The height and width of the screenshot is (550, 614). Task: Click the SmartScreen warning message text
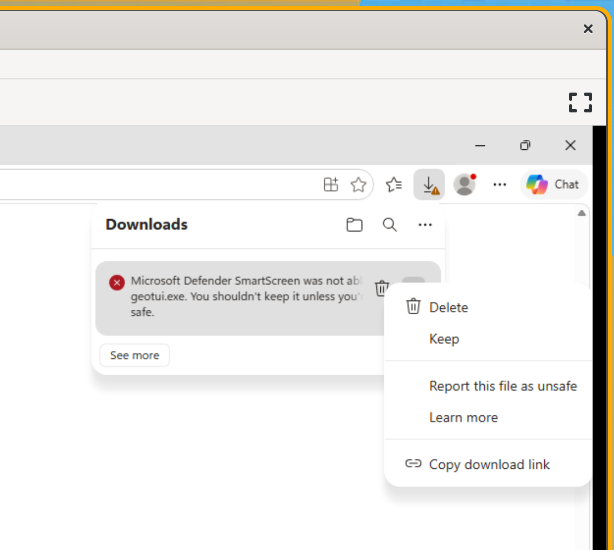pyautogui.click(x=247, y=296)
